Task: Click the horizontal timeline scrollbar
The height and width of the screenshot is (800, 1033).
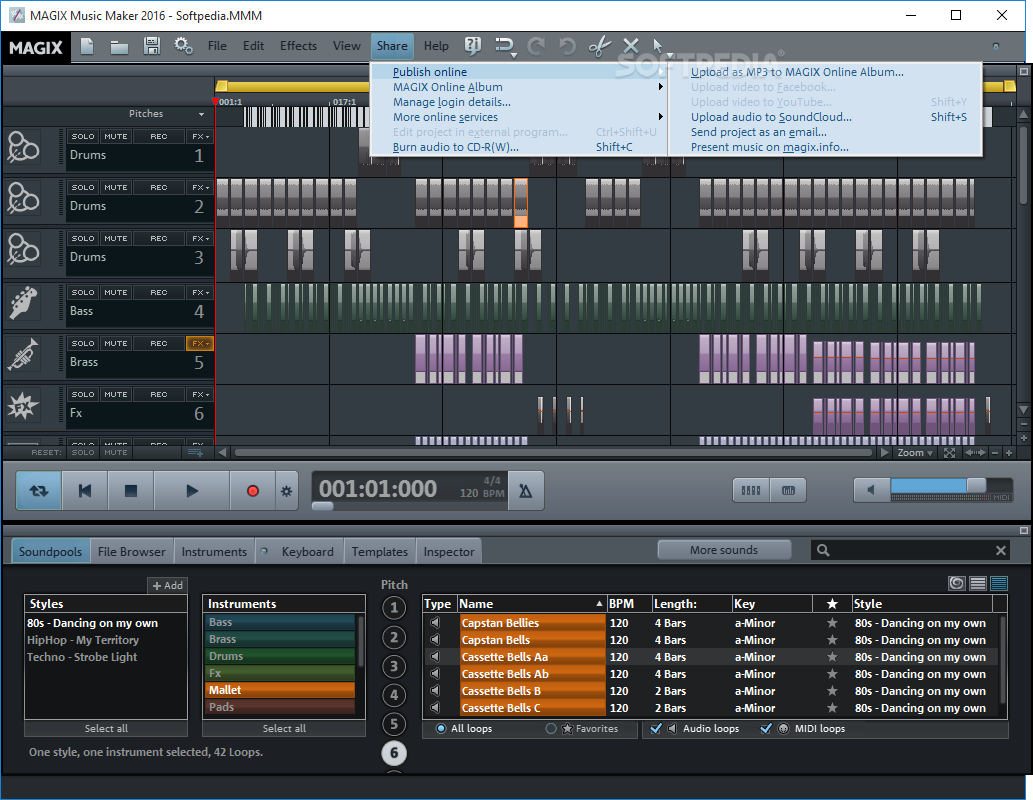Action: 553,453
